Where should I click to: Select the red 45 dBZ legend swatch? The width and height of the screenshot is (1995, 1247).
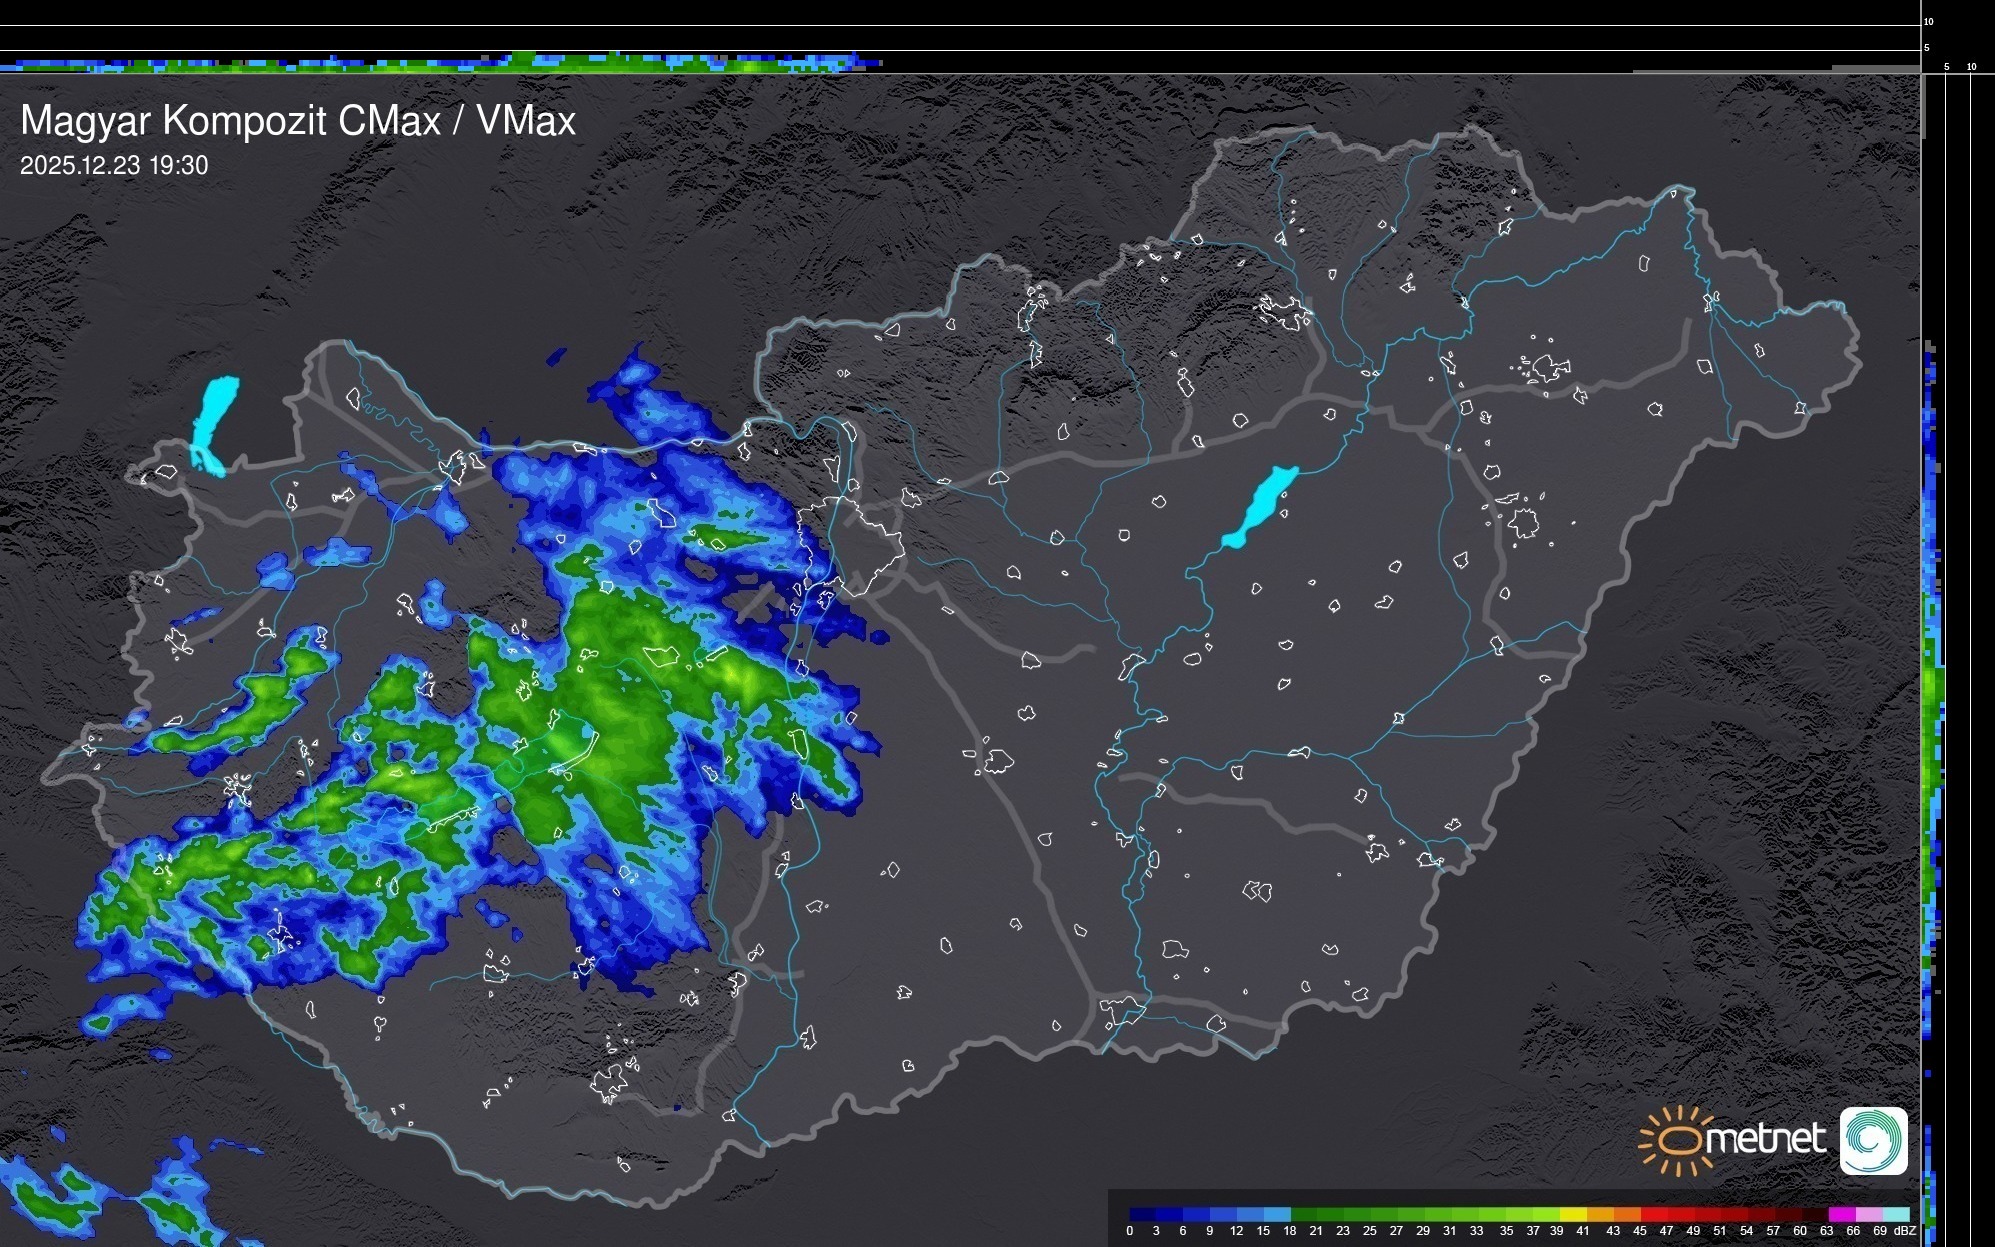[x=1653, y=1215]
